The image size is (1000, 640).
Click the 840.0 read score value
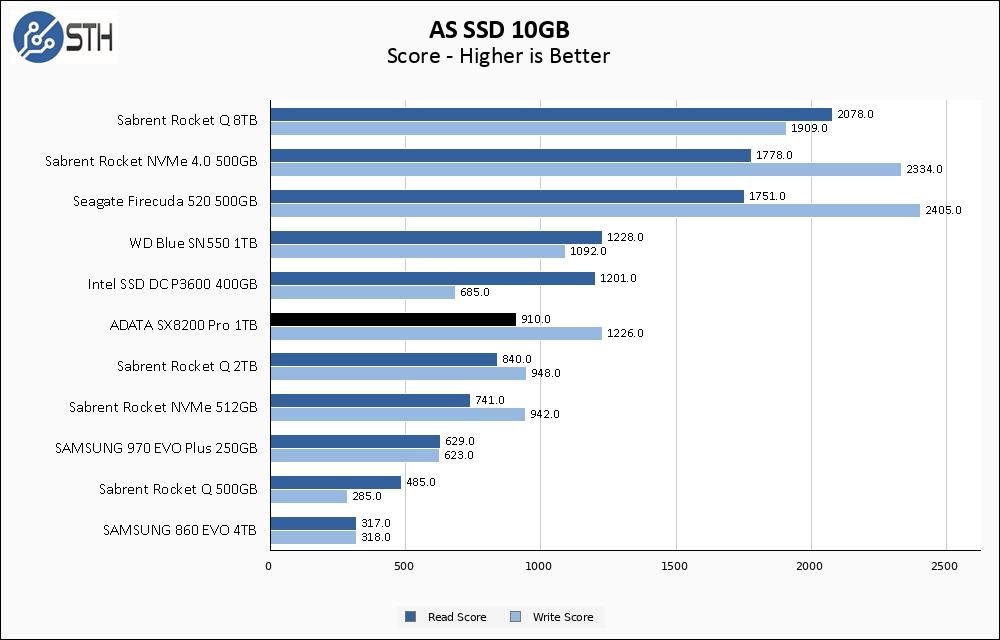pos(517,360)
